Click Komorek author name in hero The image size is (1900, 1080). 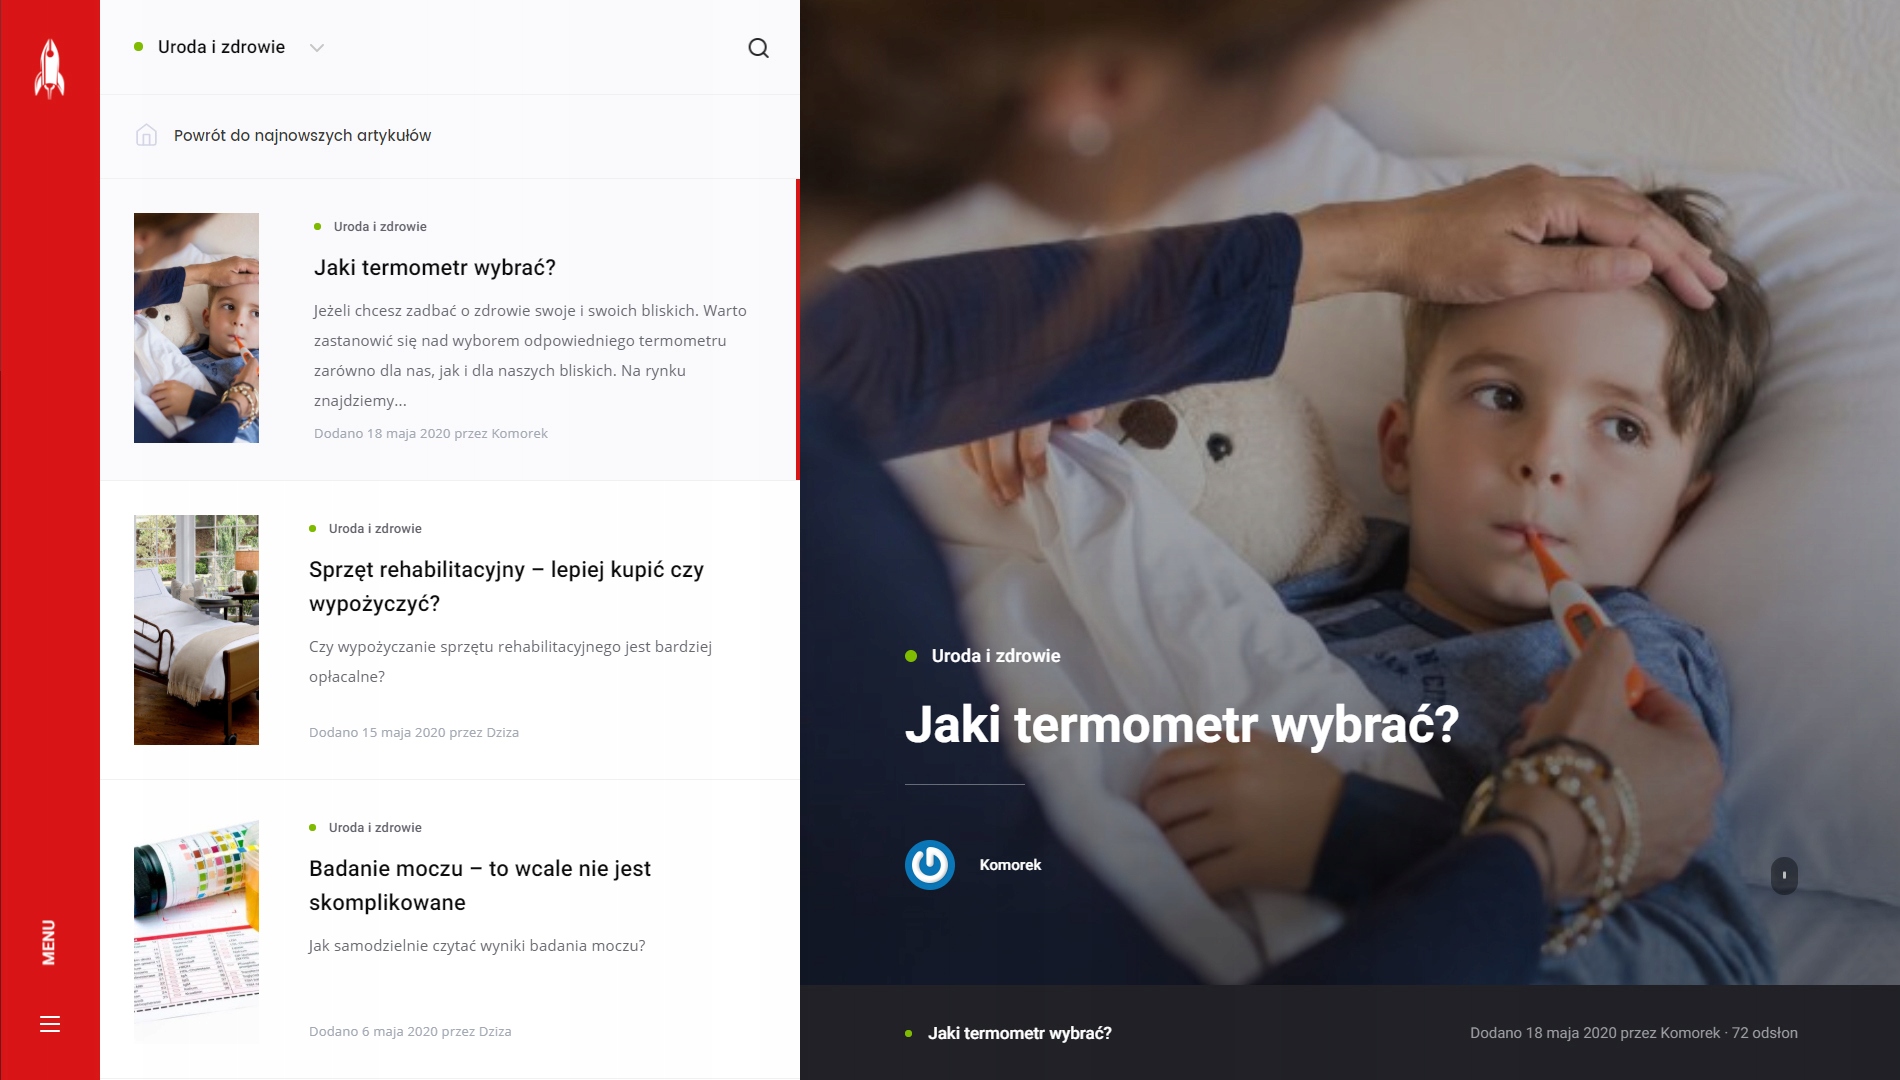[x=1010, y=865]
